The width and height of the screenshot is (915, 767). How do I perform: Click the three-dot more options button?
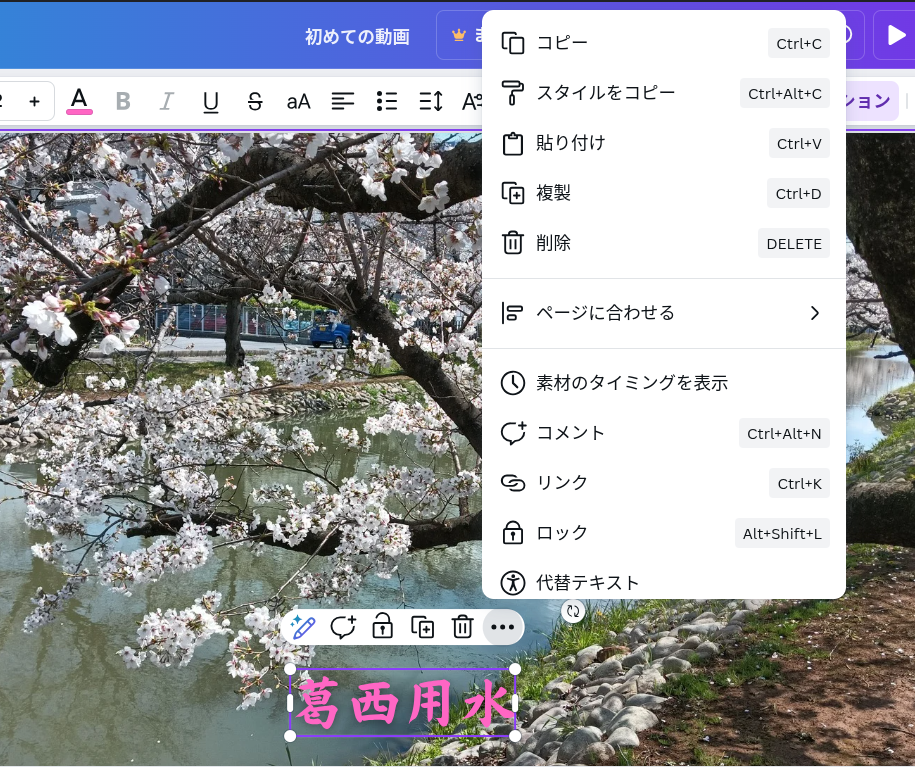(x=502, y=627)
